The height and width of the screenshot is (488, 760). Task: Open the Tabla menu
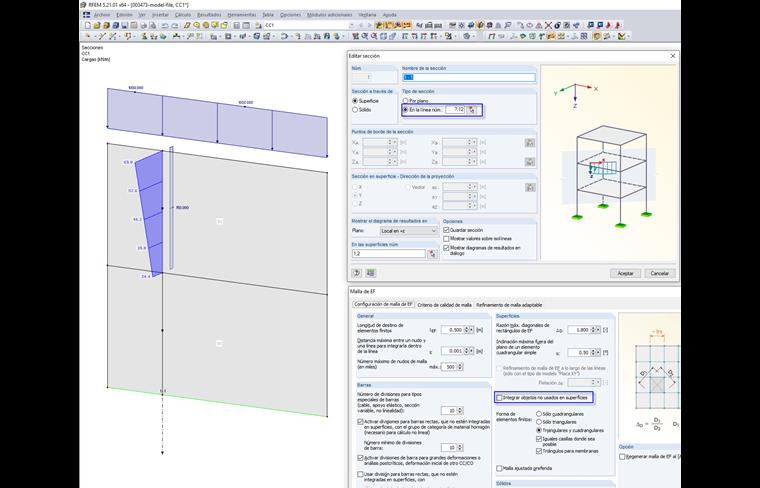coord(268,15)
